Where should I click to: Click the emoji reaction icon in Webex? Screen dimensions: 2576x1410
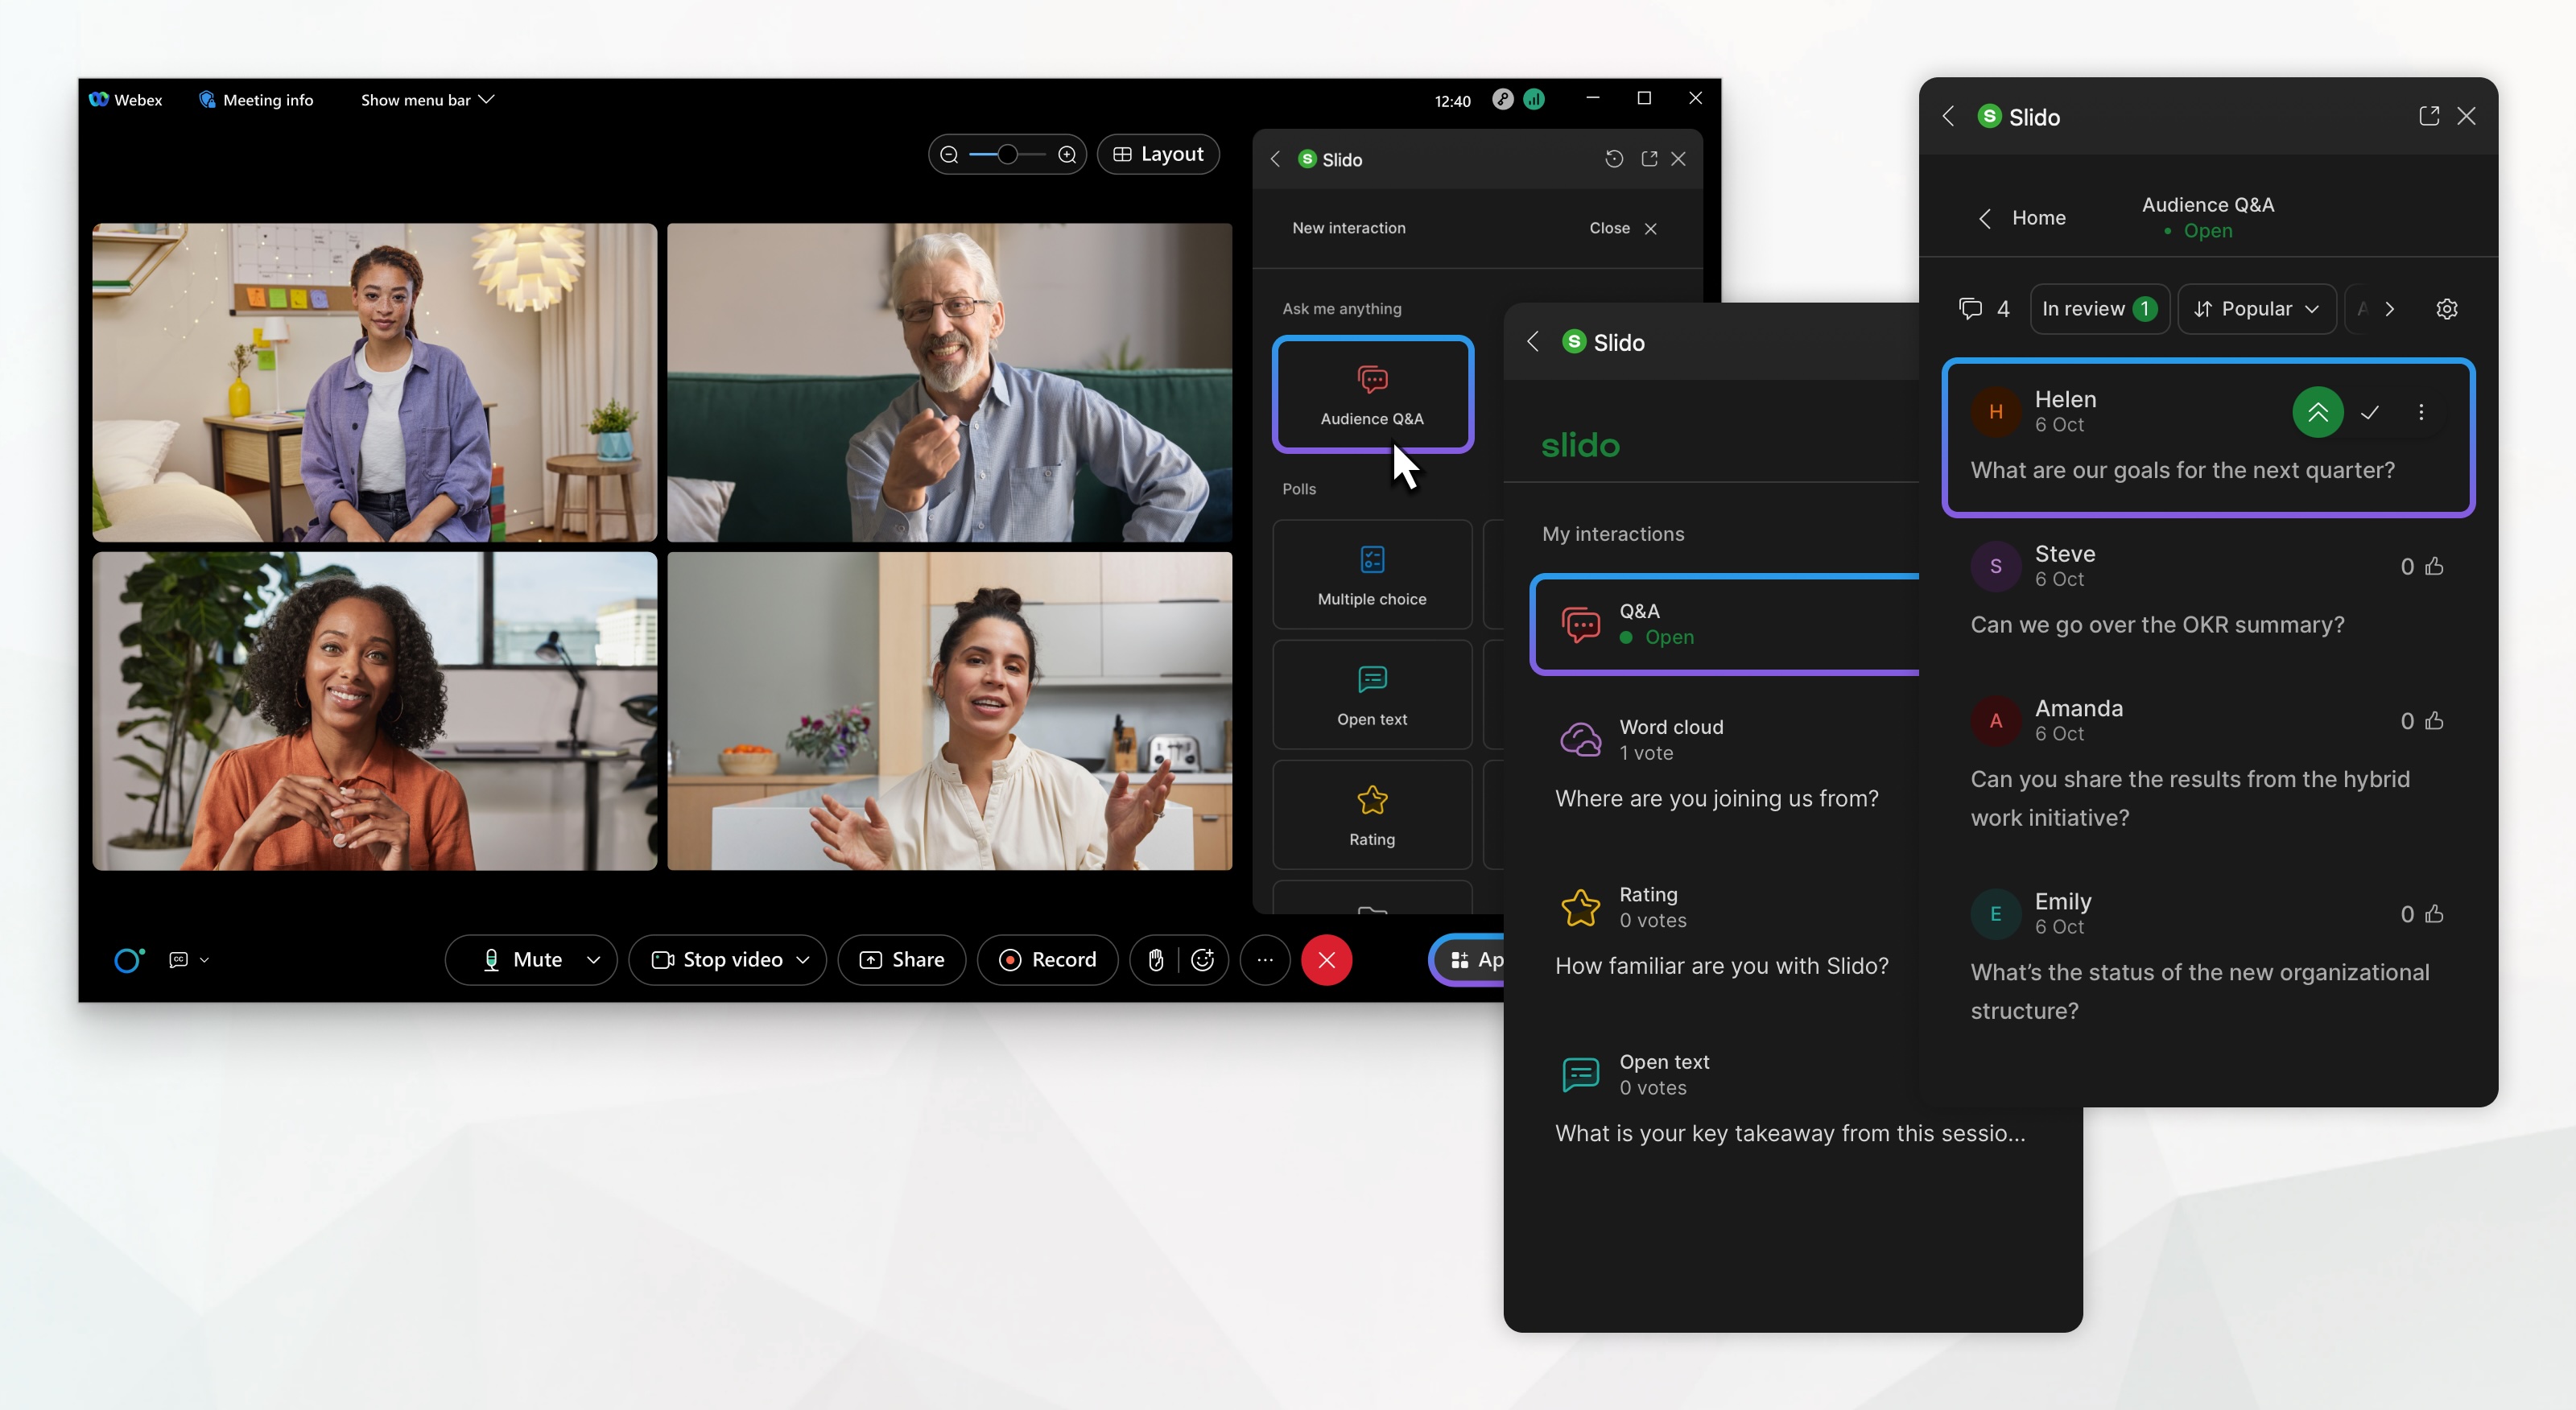point(1201,959)
